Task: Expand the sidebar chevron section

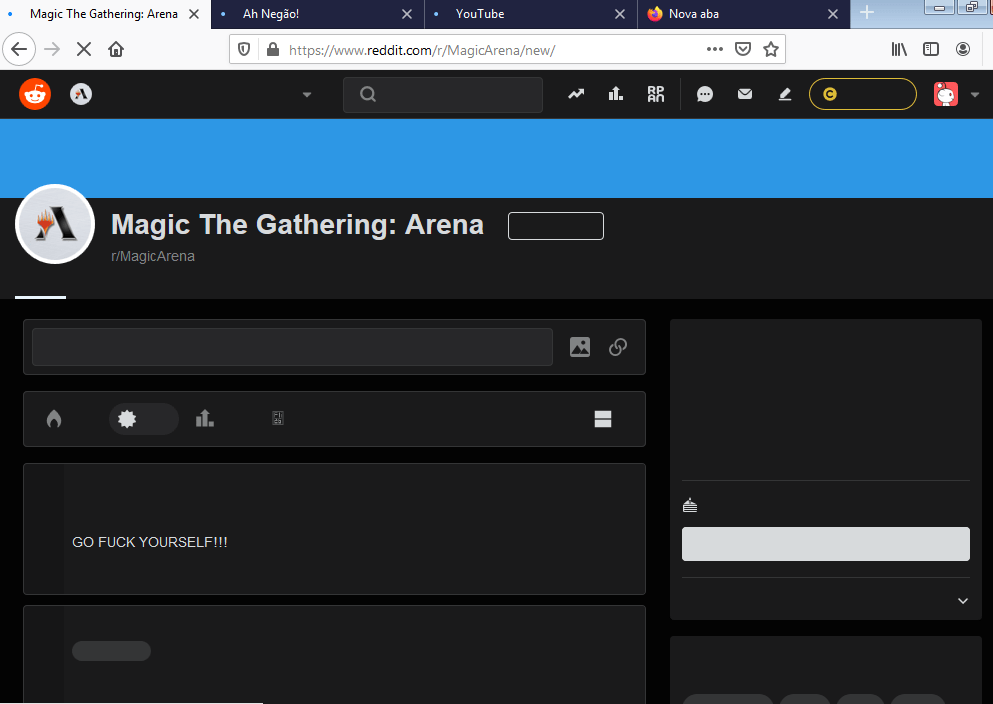Action: (963, 601)
